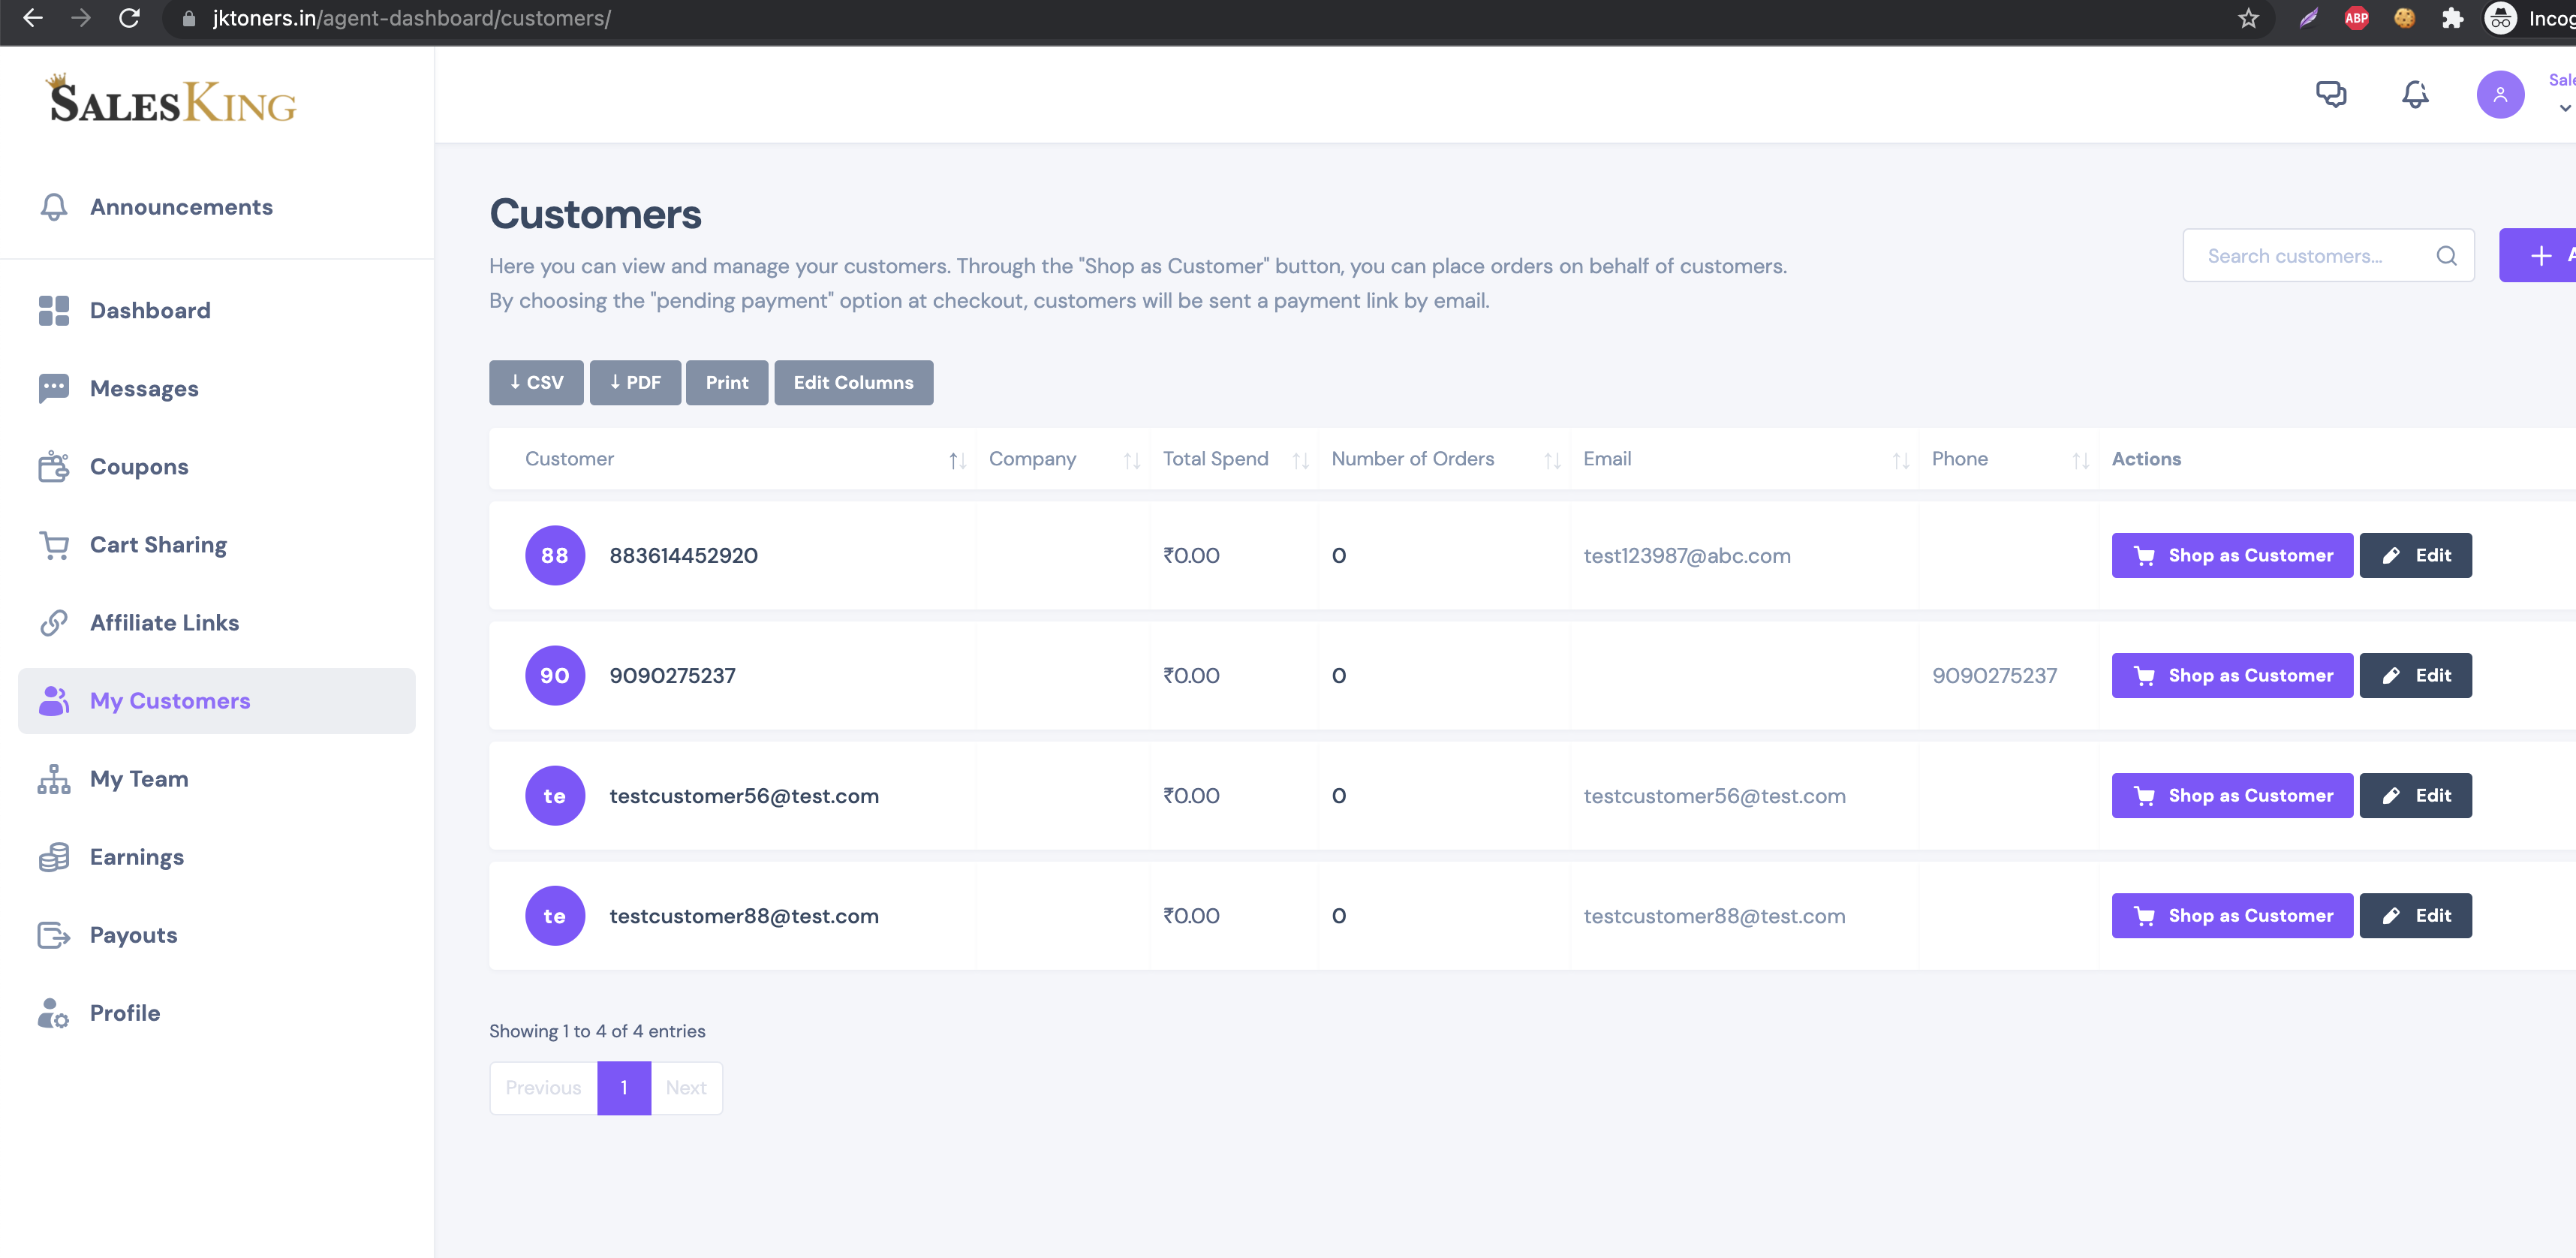Open Cart Sharing in sidebar
Screen dimensions: 2576x1258
[x=158, y=545]
